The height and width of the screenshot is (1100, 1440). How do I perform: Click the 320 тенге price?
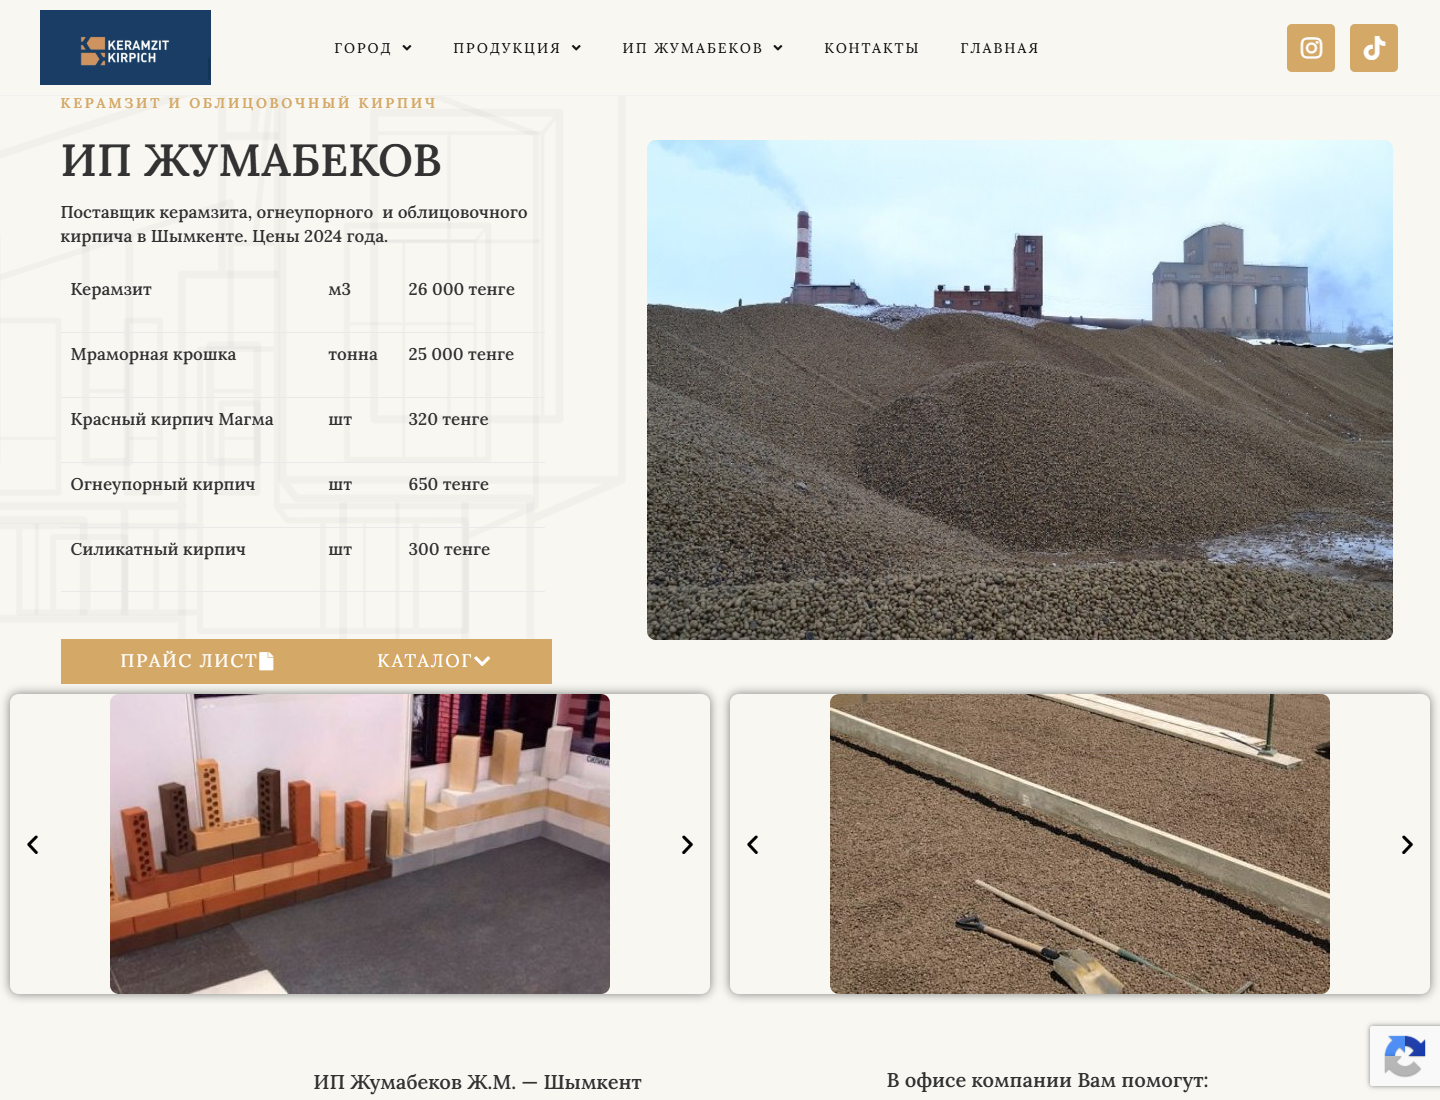[x=448, y=419]
